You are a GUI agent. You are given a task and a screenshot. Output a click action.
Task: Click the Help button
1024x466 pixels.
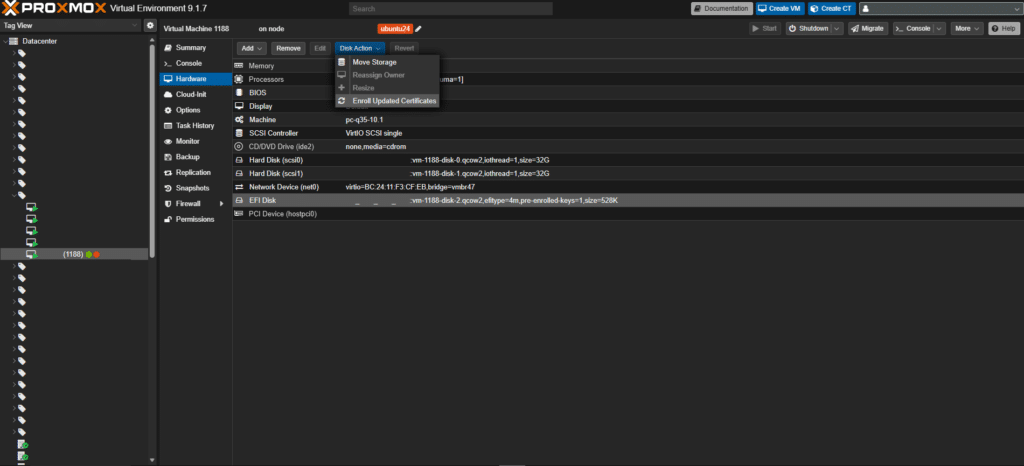point(1003,29)
